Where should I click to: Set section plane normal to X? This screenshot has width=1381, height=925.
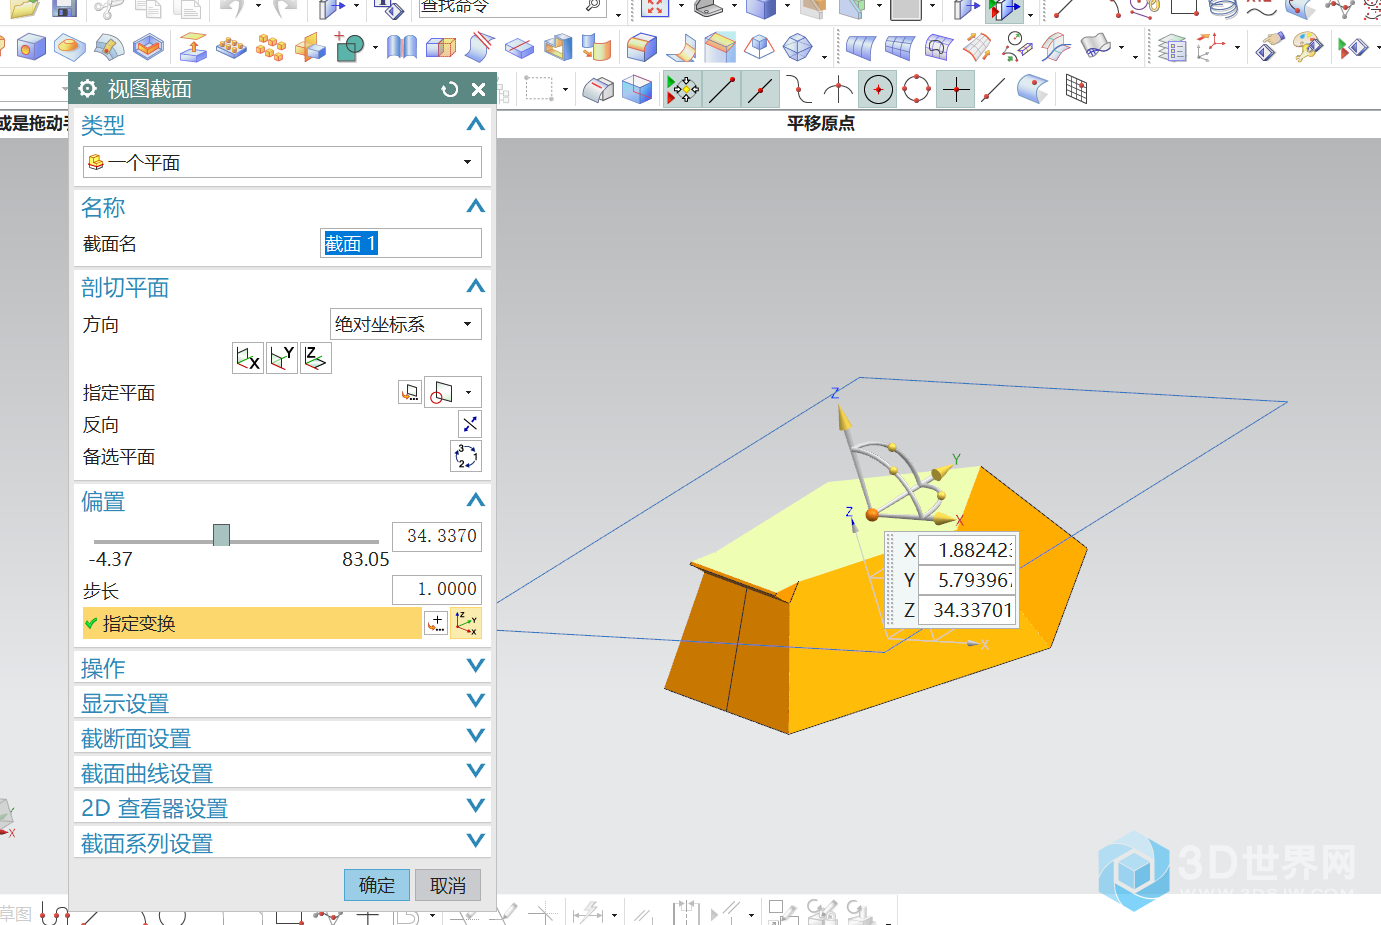pyautogui.click(x=248, y=358)
